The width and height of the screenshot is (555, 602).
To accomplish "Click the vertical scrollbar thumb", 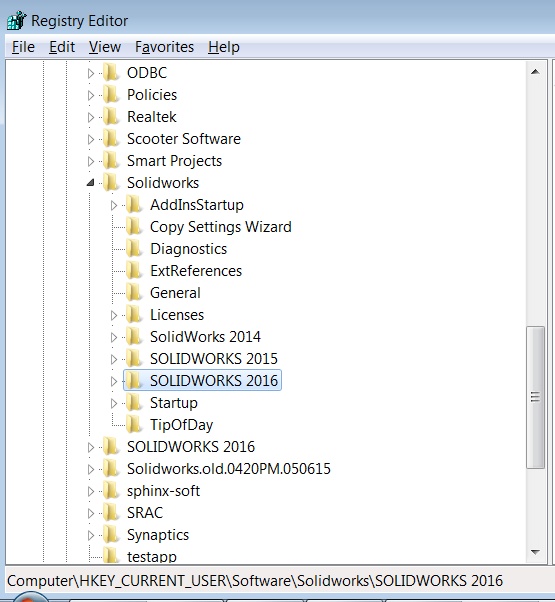I will pyautogui.click(x=535, y=397).
